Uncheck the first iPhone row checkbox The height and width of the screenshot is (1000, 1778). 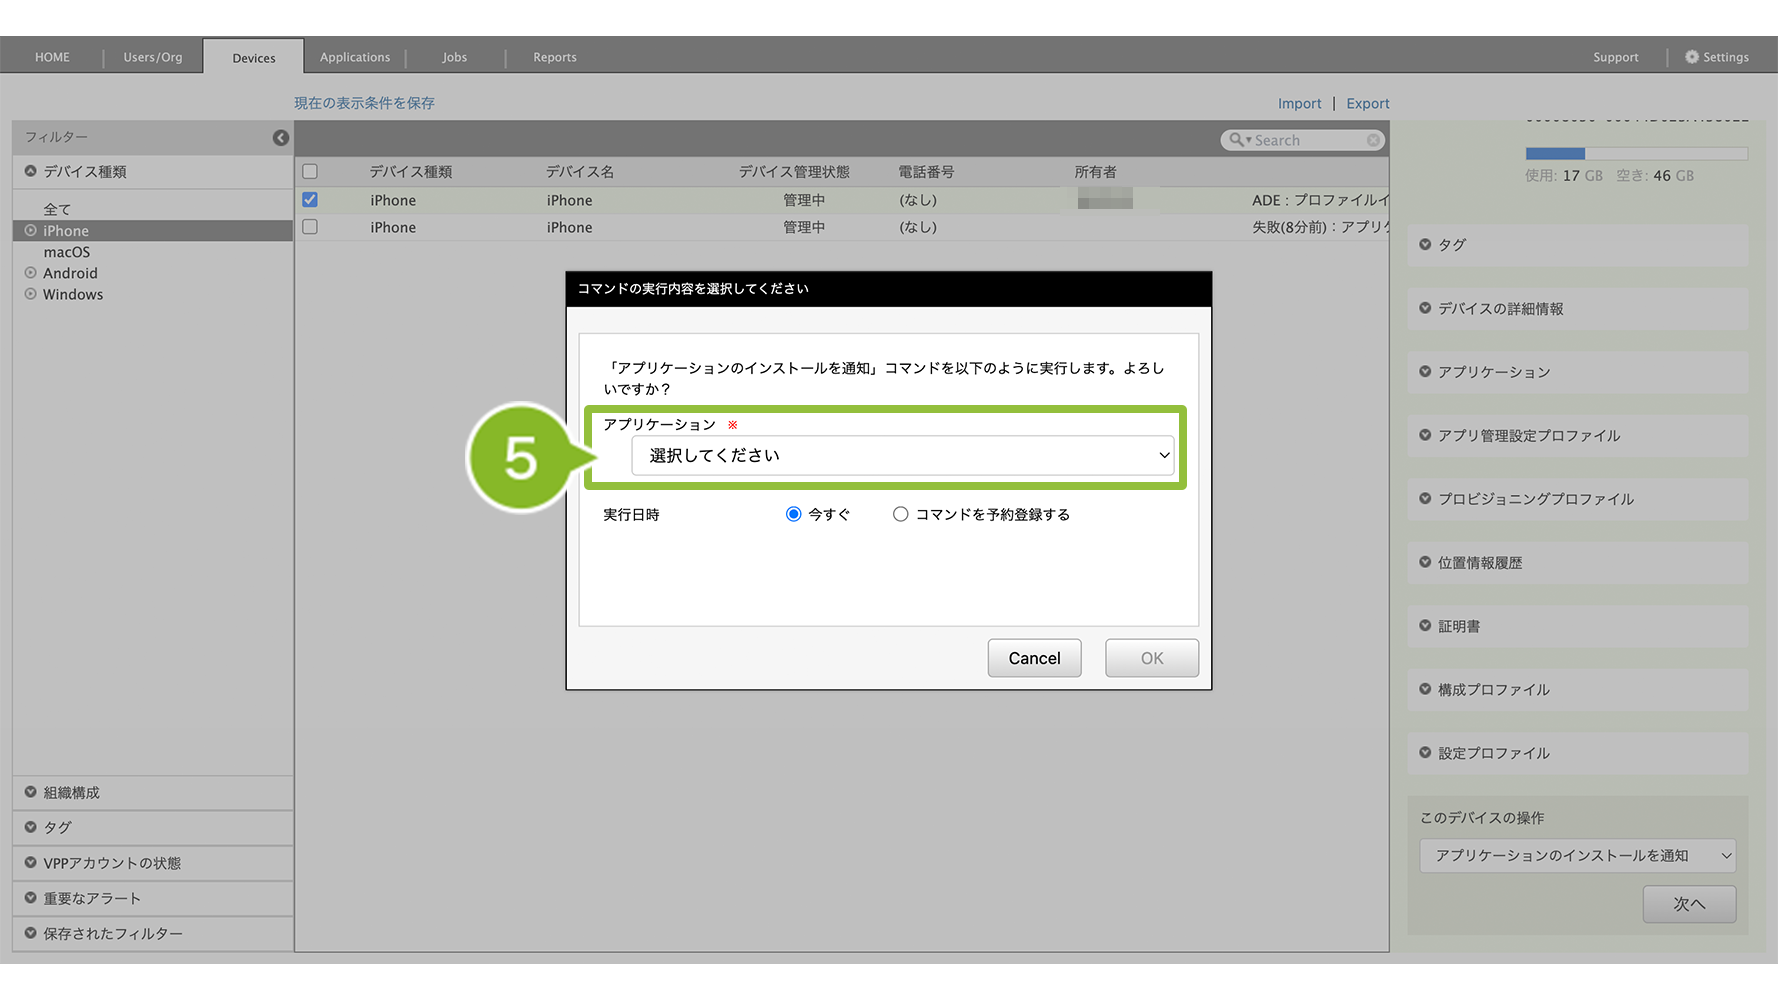point(310,200)
